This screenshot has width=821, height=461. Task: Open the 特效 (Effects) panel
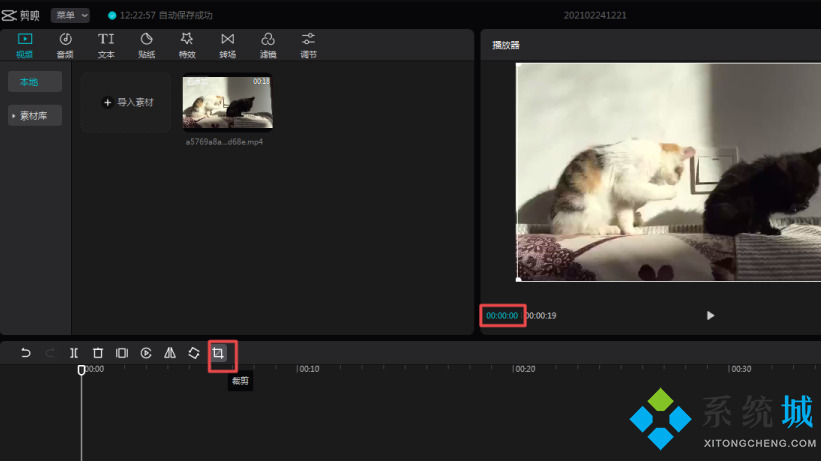point(186,45)
